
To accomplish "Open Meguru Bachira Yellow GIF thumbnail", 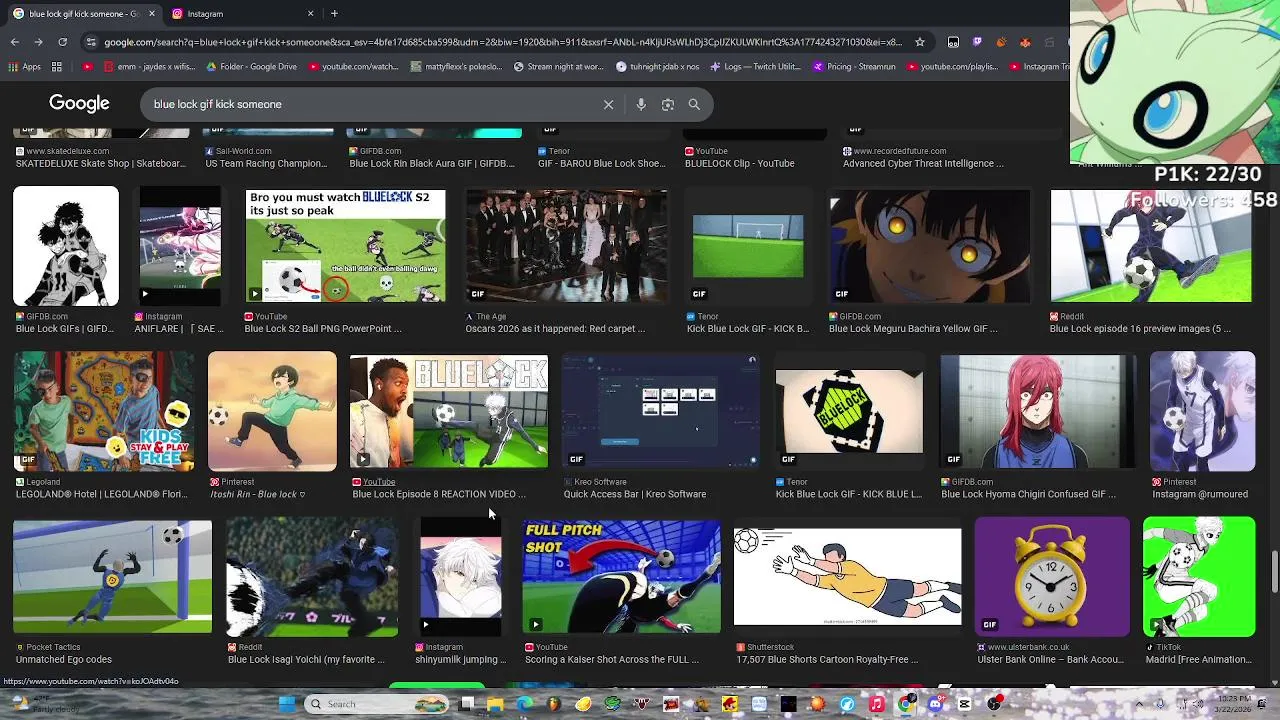I will tap(929, 246).
